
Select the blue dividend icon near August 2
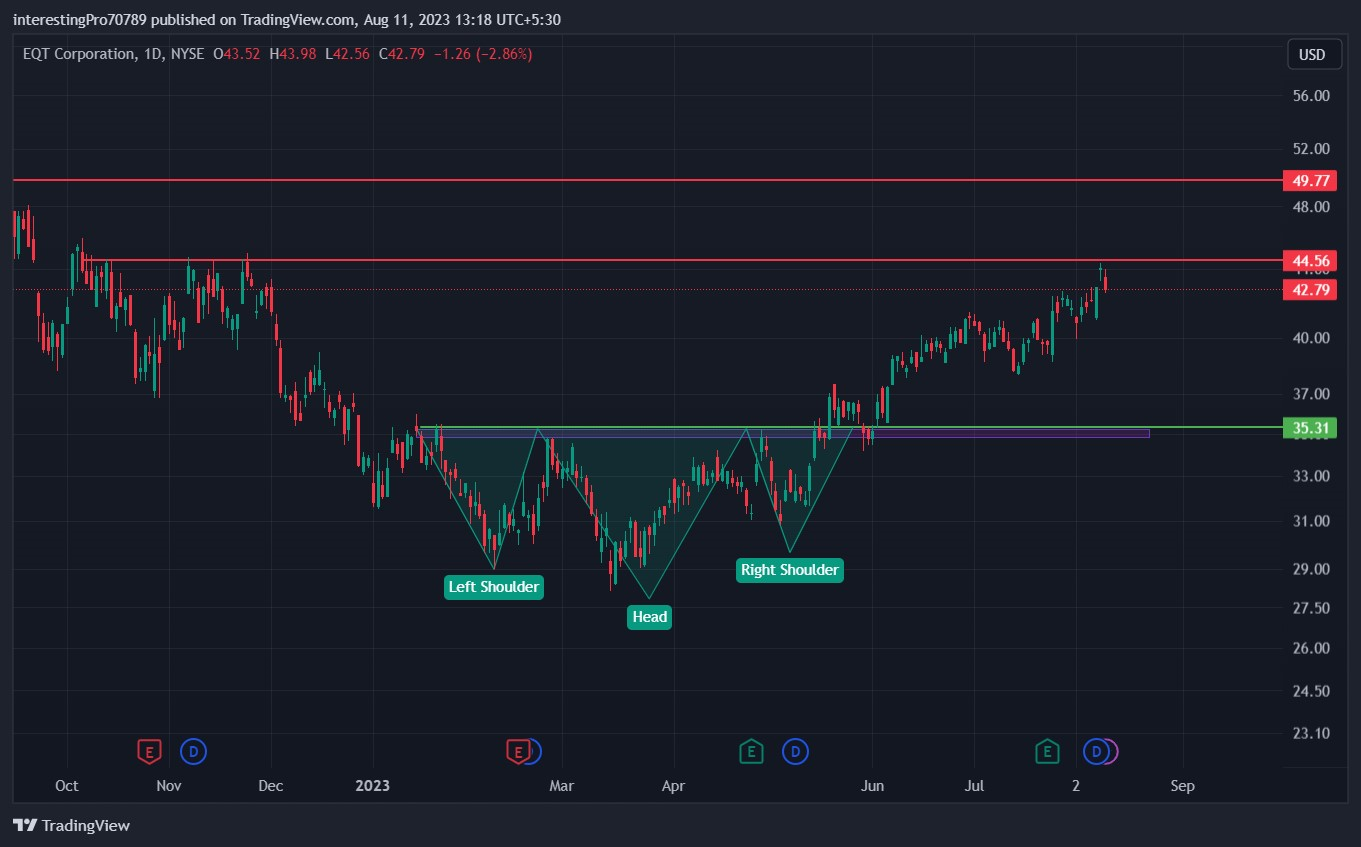pyautogui.click(x=1097, y=751)
